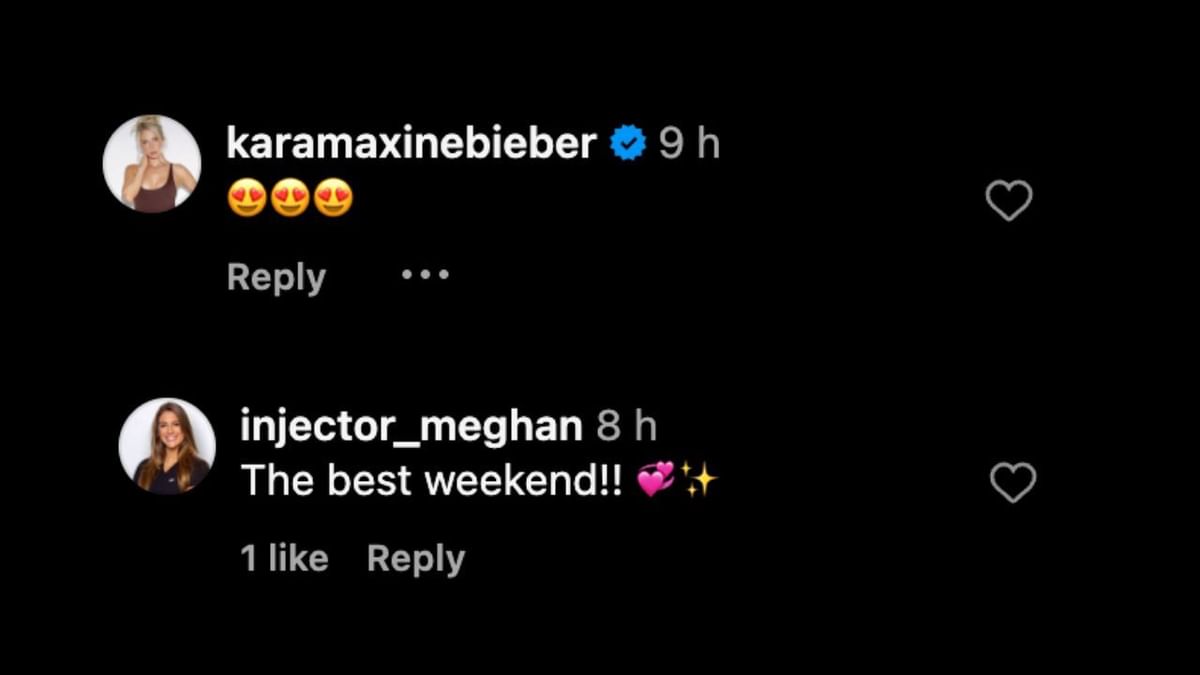Click the middle heart-eyes emoji

290,201
